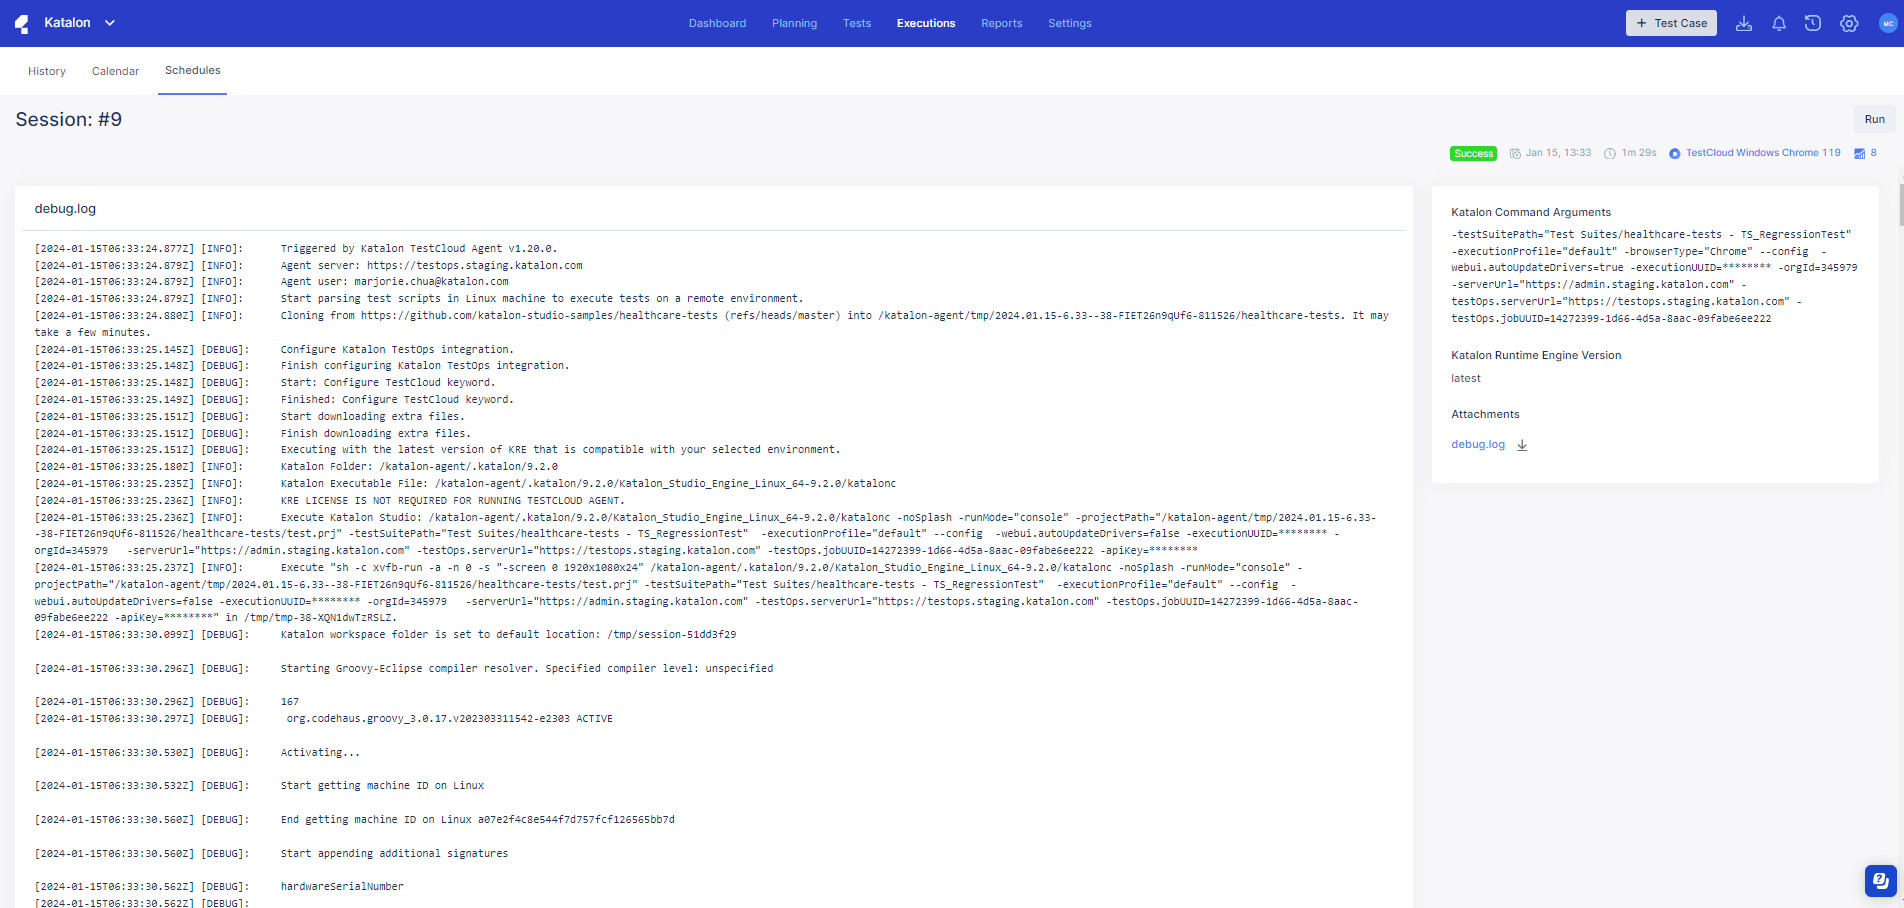Switch to the Calendar tab
This screenshot has height=908, width=1904.
(x=114, y=71)
